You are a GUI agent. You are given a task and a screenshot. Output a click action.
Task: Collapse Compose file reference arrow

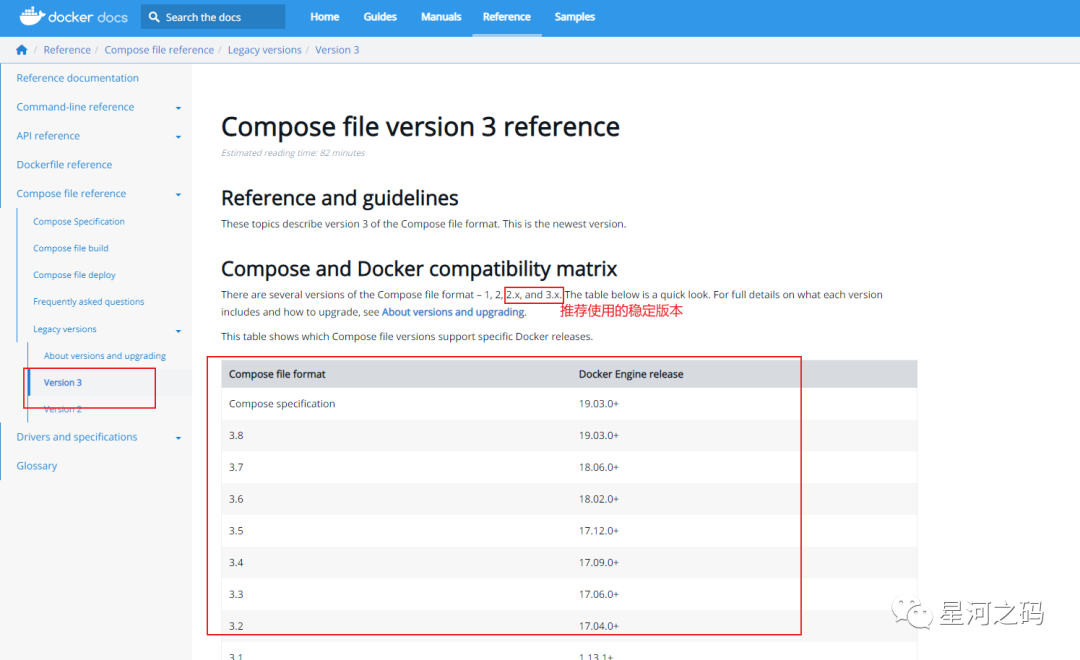pos(178,195)
